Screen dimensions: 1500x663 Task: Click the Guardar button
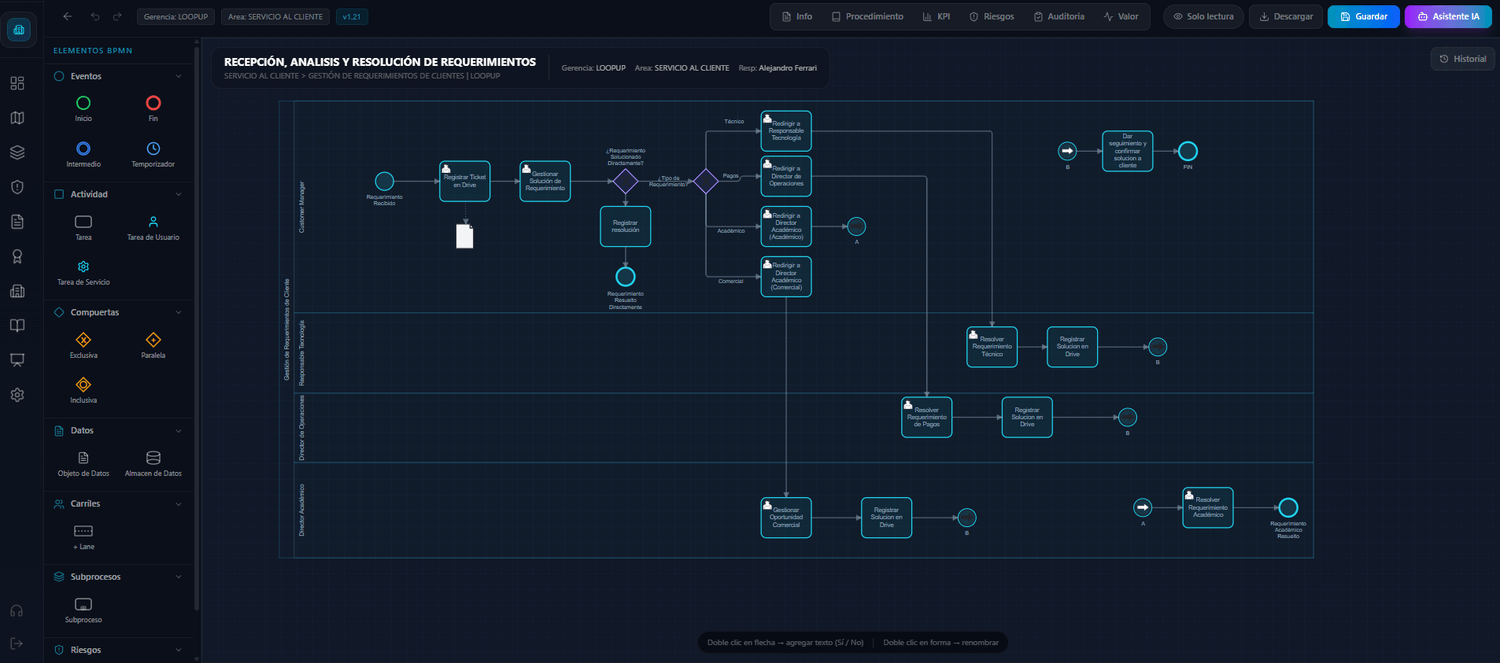[1363, 17]
